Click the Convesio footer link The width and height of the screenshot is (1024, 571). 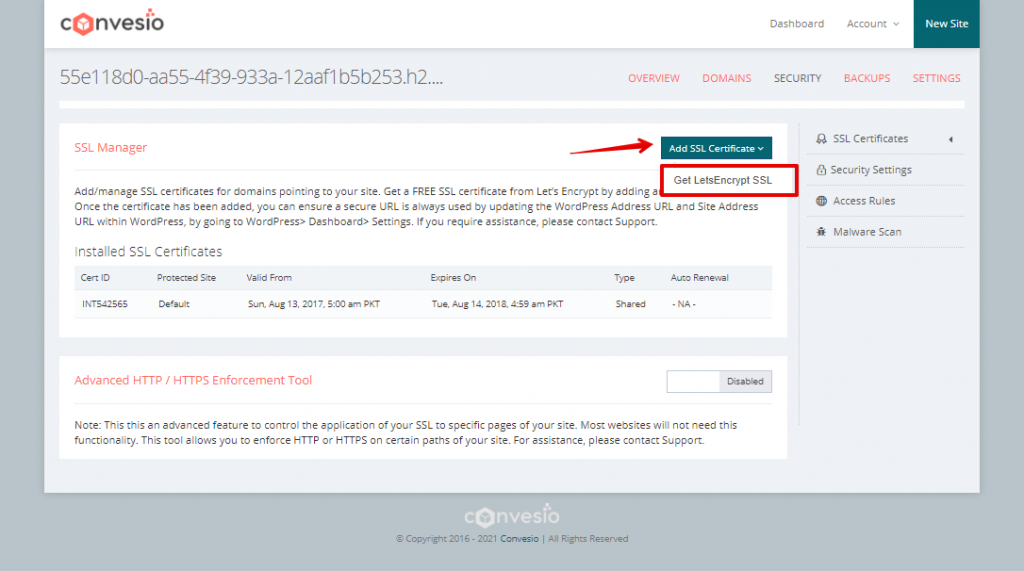tap(519, 539)
